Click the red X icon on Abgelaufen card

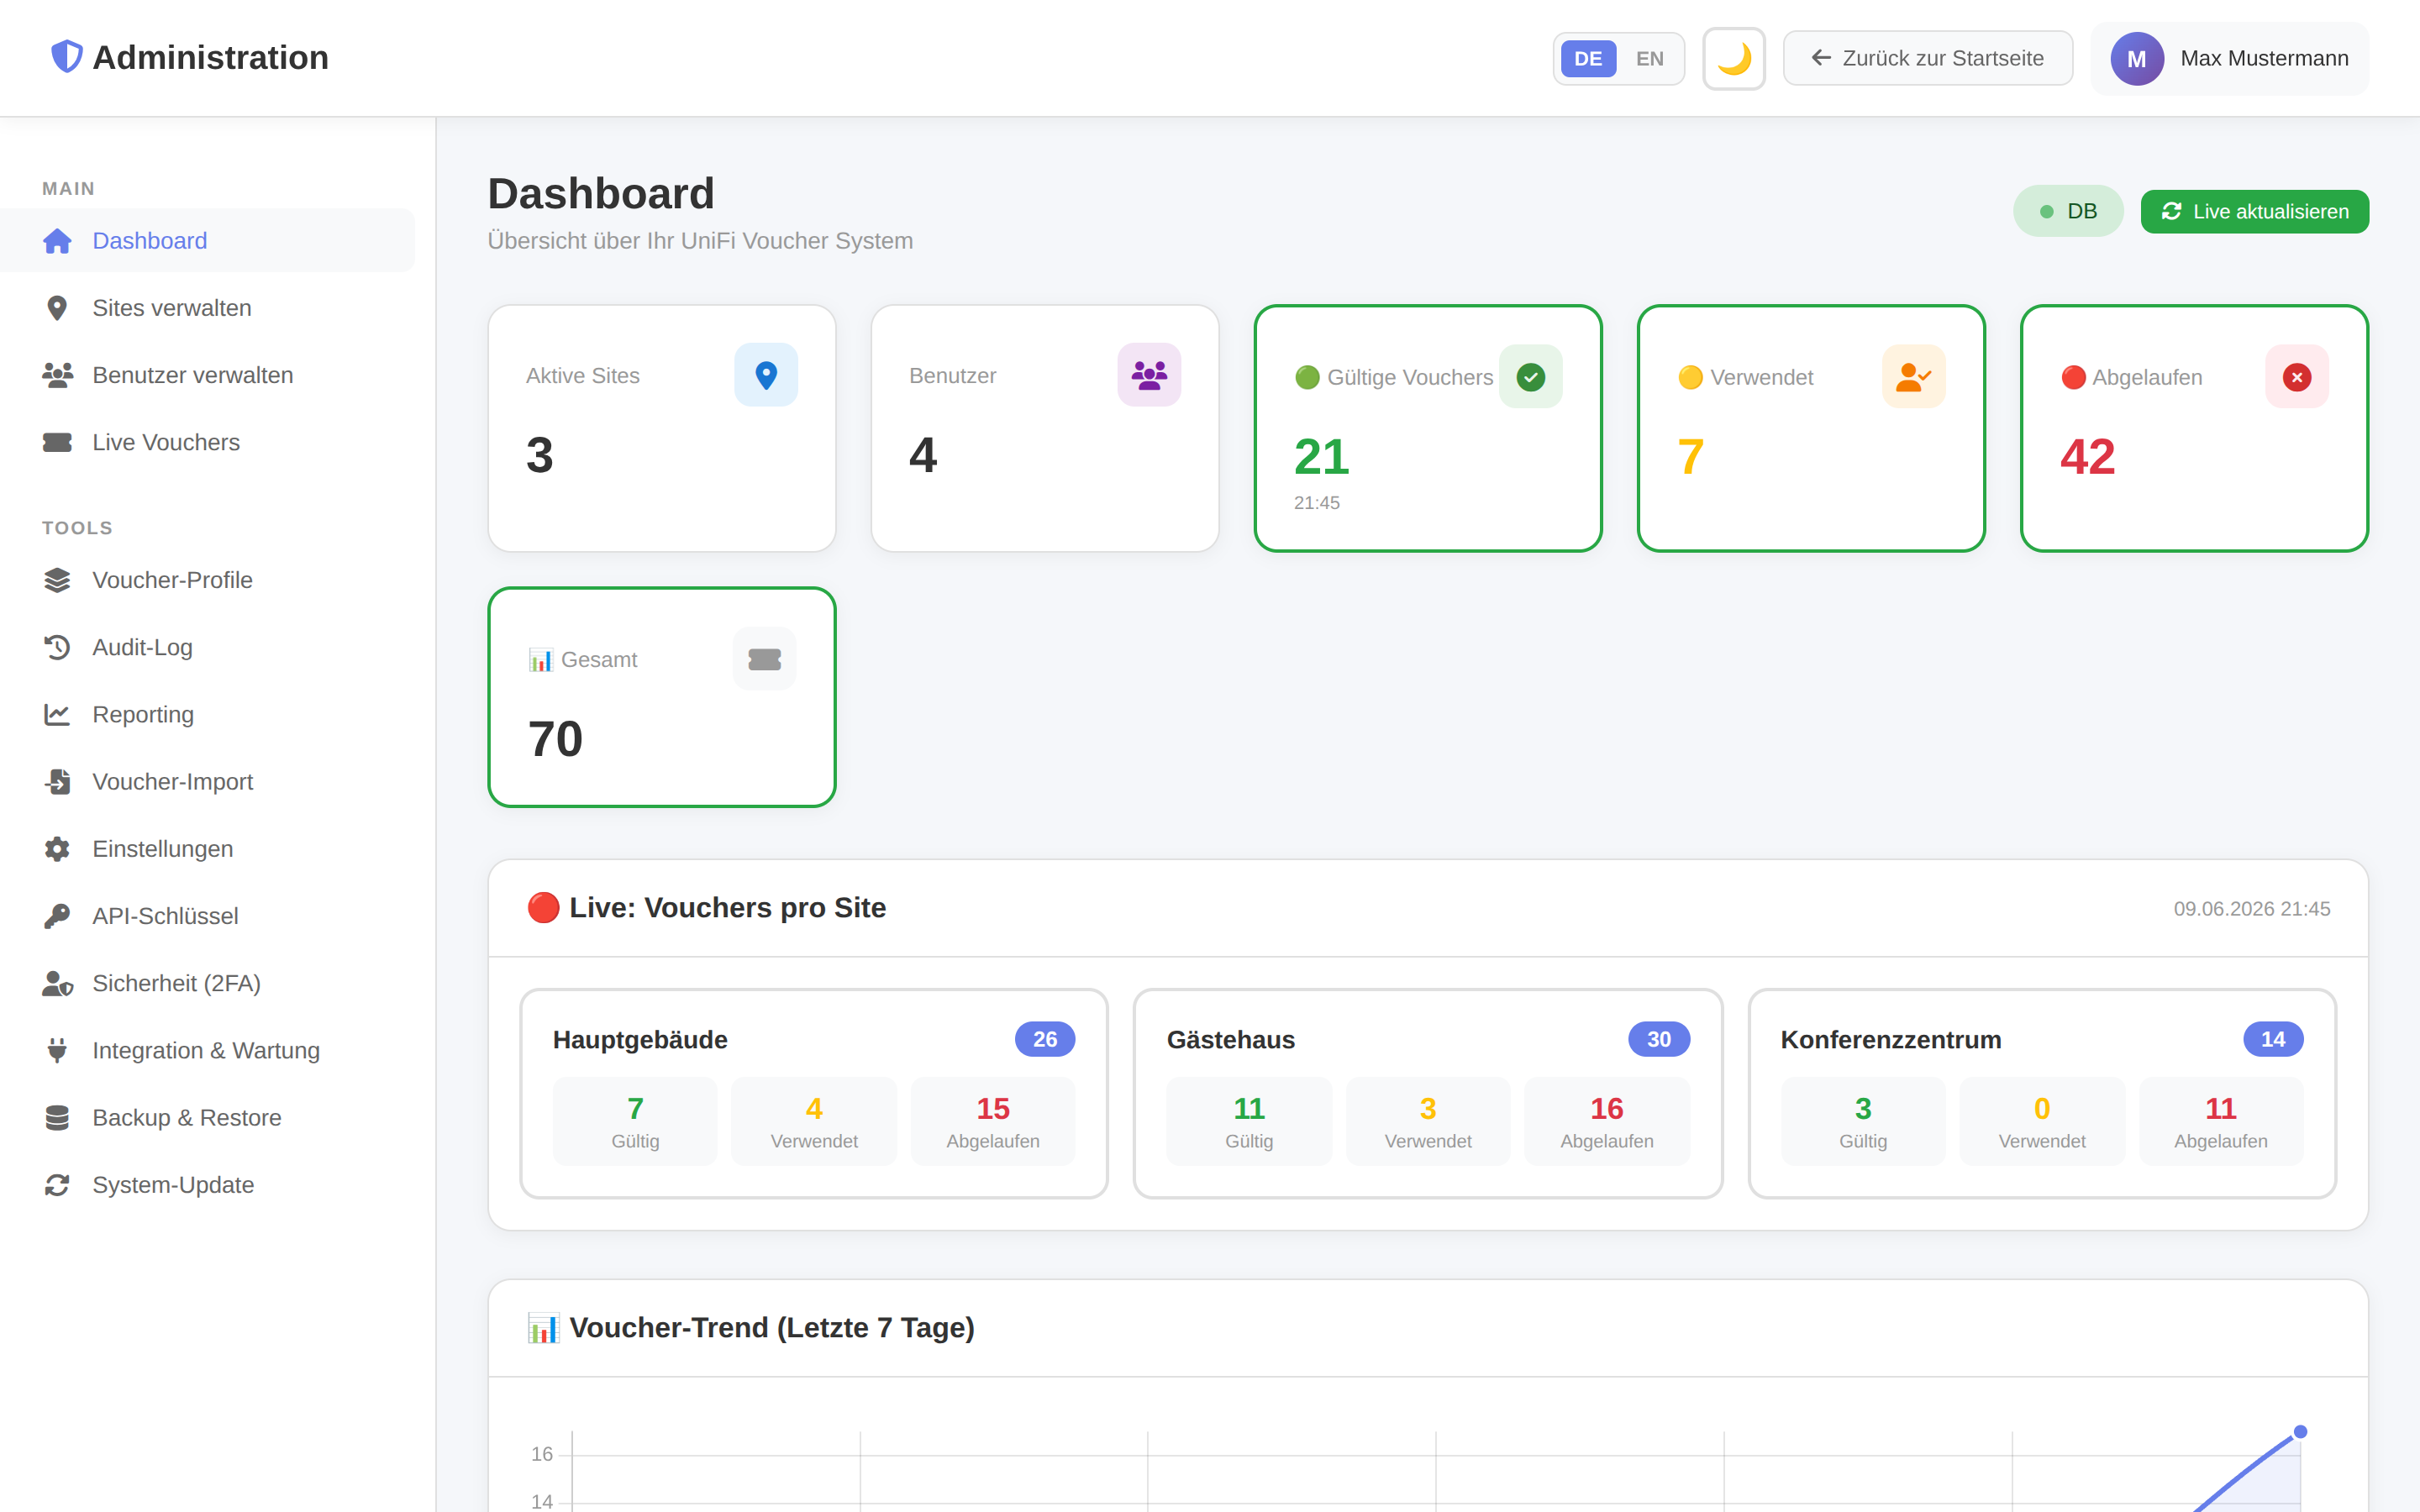2297,377
